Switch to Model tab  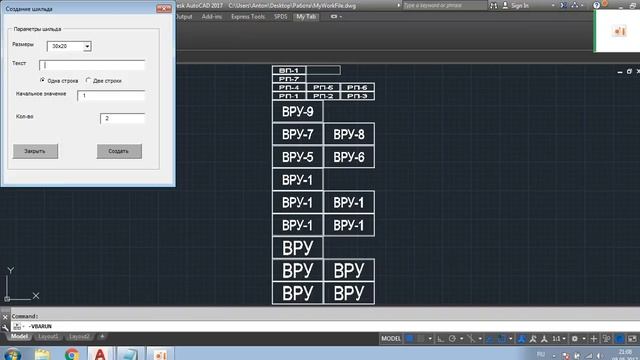[x=19, y=337]
